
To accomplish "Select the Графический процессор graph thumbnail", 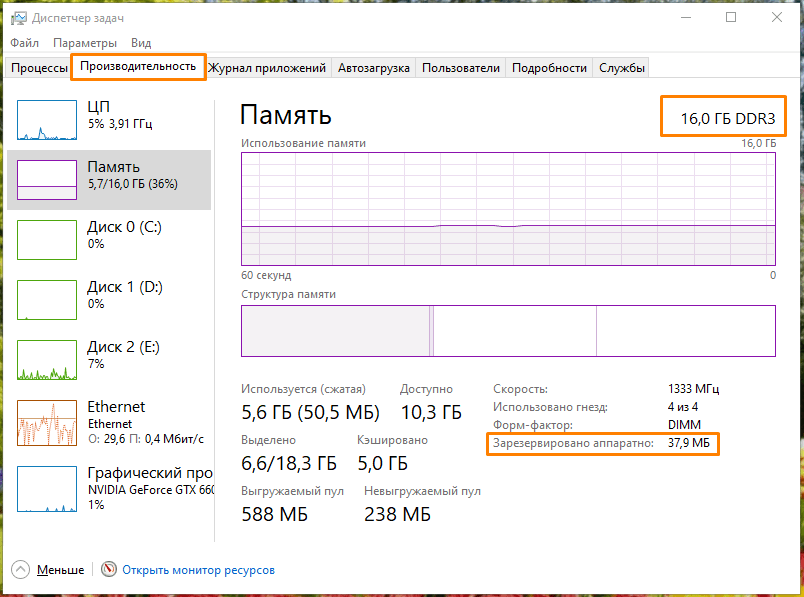I will tap(47, 489).
